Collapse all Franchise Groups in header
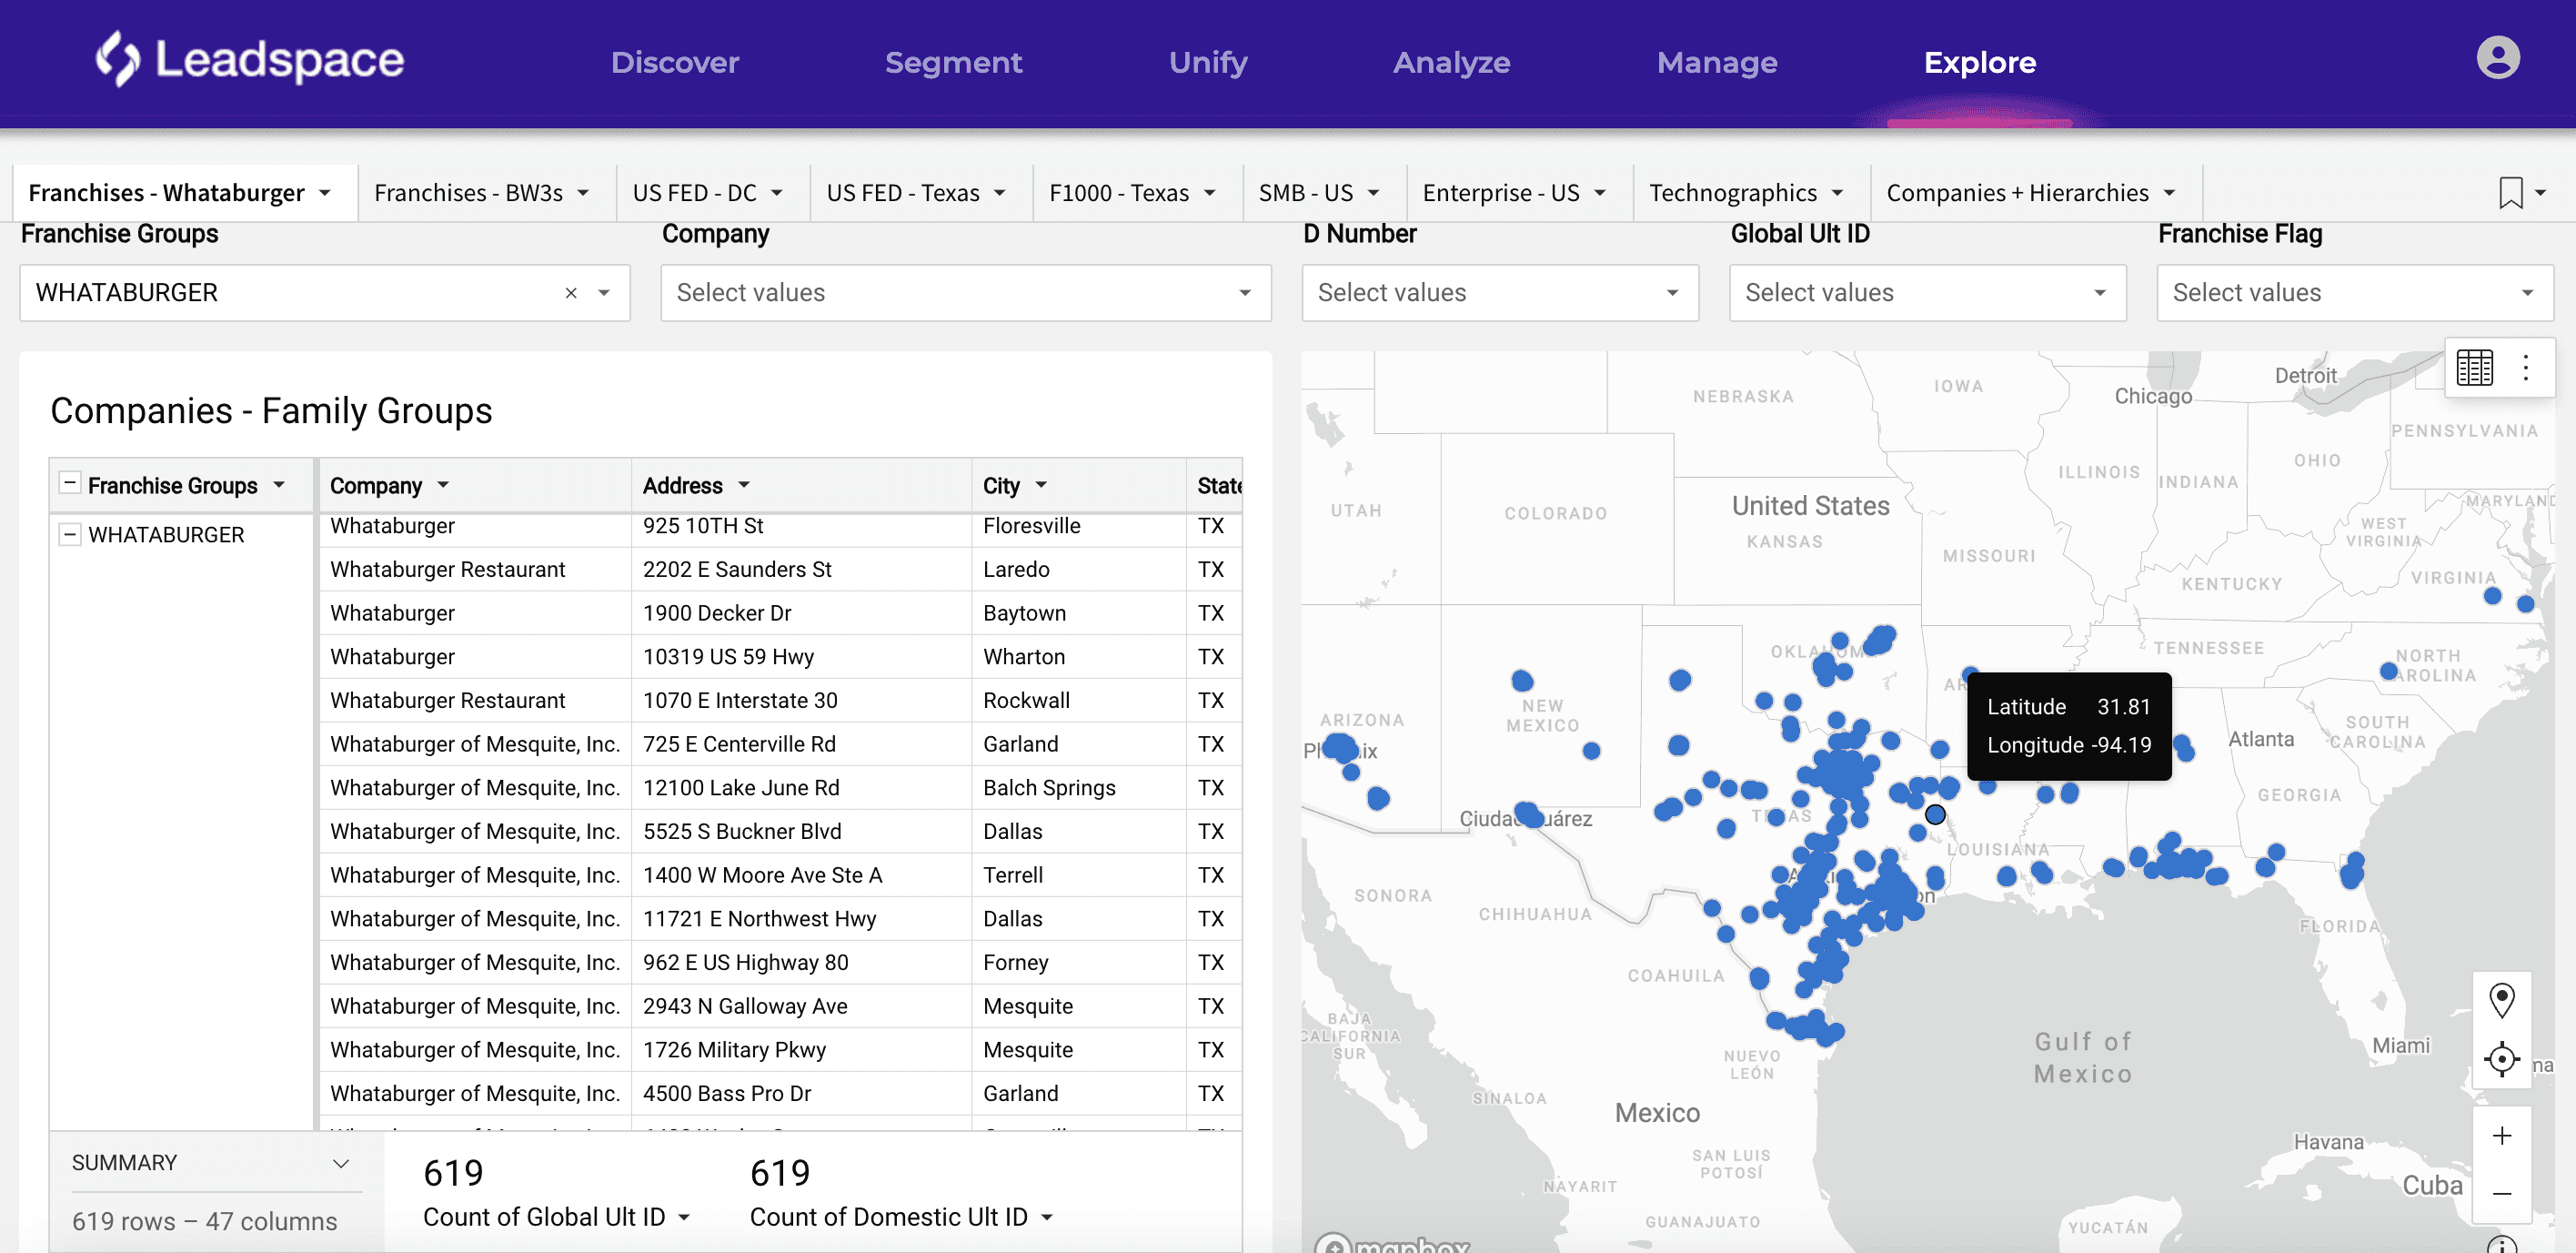Screen dimensions: 2576x1253 coord(70,484)
